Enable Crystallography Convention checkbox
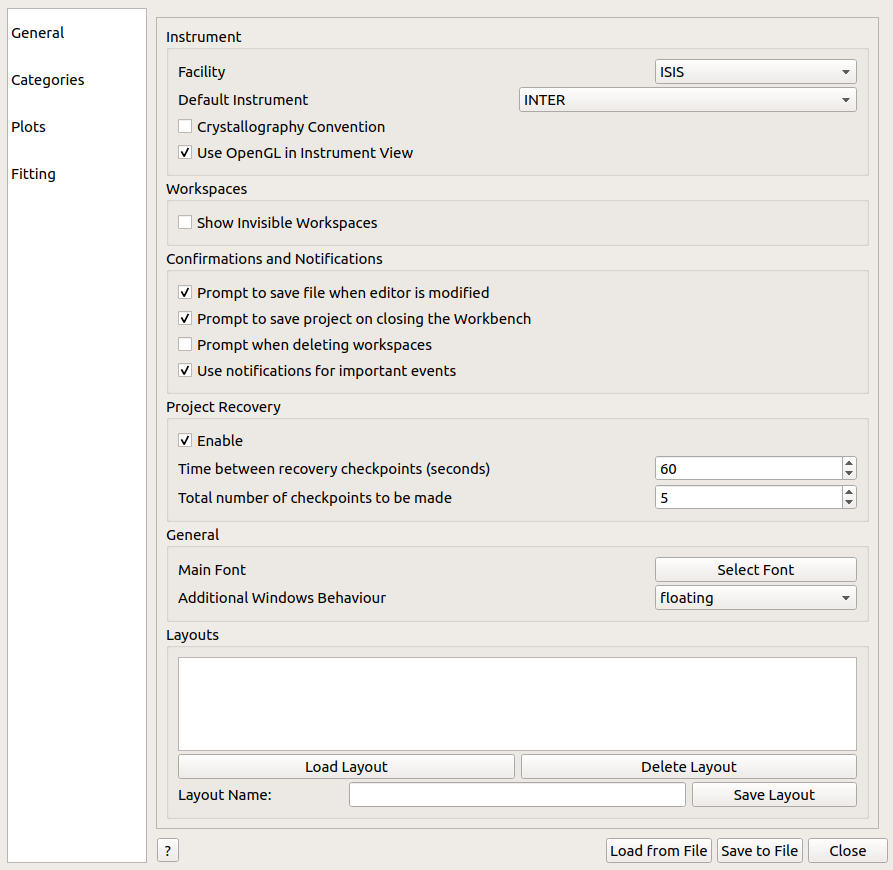Image resolution: width=893 pixels, height=870 pixels. pyautogui.click(x=185, y=127)
